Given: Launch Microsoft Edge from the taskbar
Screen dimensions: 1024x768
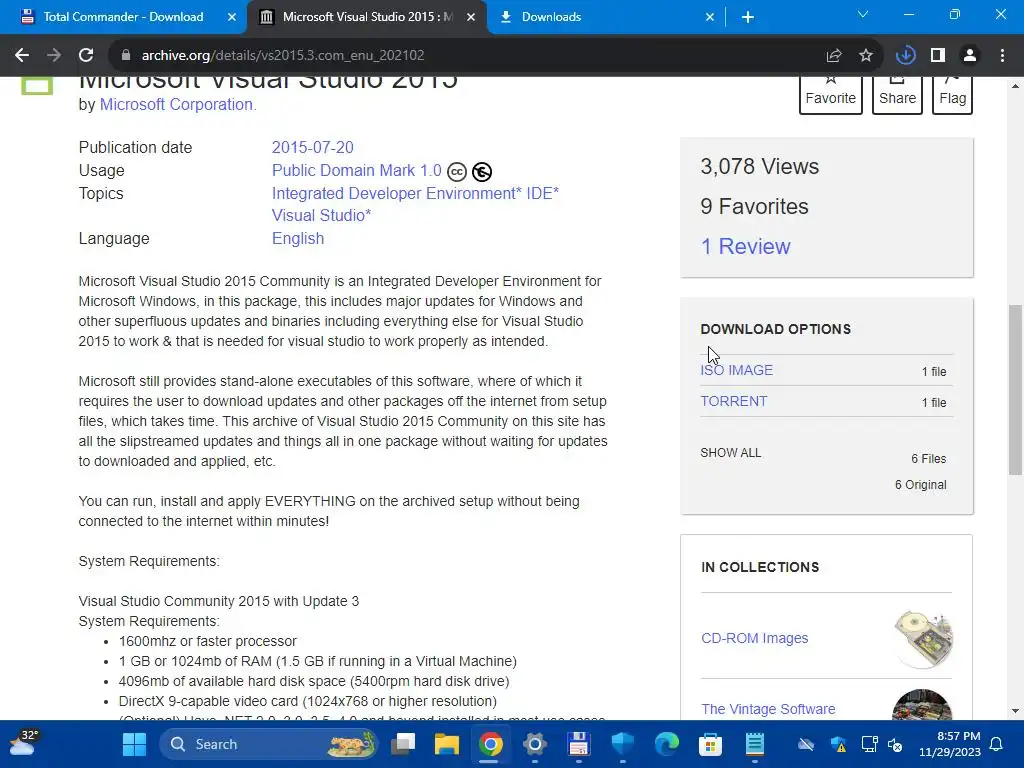Looking at the screenshot, I should tap(667, 744).
